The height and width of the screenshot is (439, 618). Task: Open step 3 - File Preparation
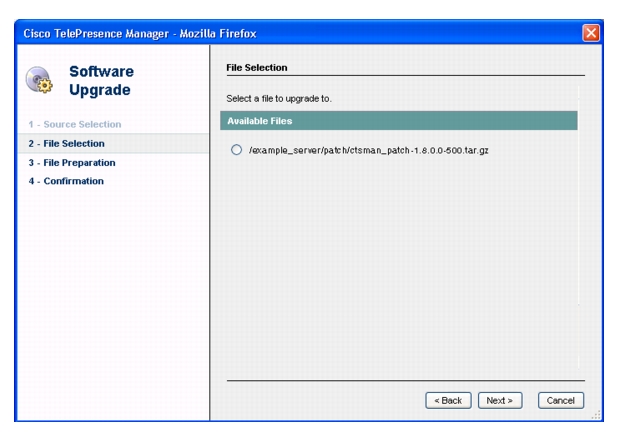(72, 162)
